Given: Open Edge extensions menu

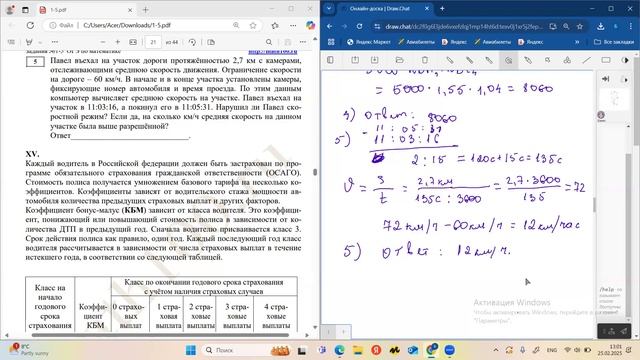Looking at the screenshot, I should [x=275, y=25].
